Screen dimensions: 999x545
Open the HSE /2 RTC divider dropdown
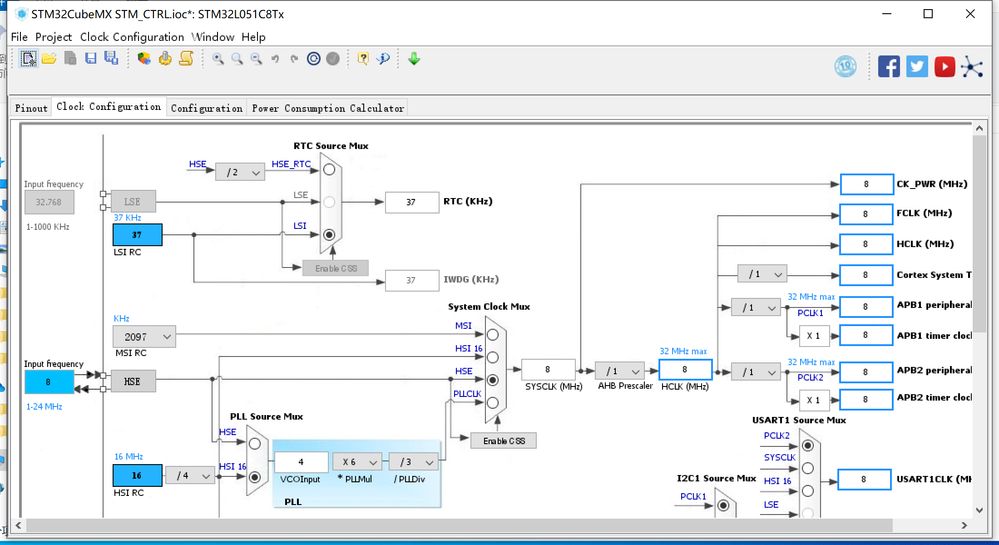click(240, 172)
